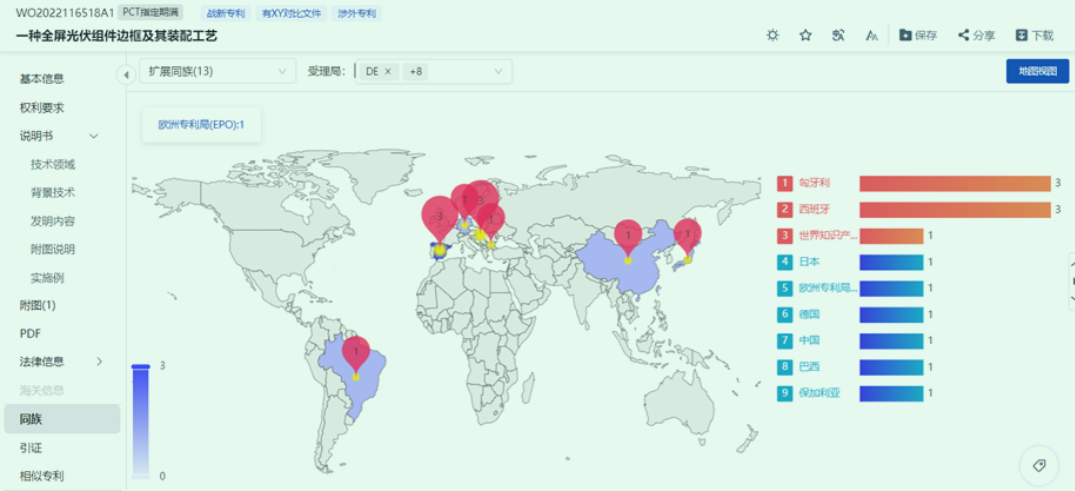Screen dimensions: 1075x491
Task: Toggle the brightness sun icon in the header
Action: tap(773, 36)
